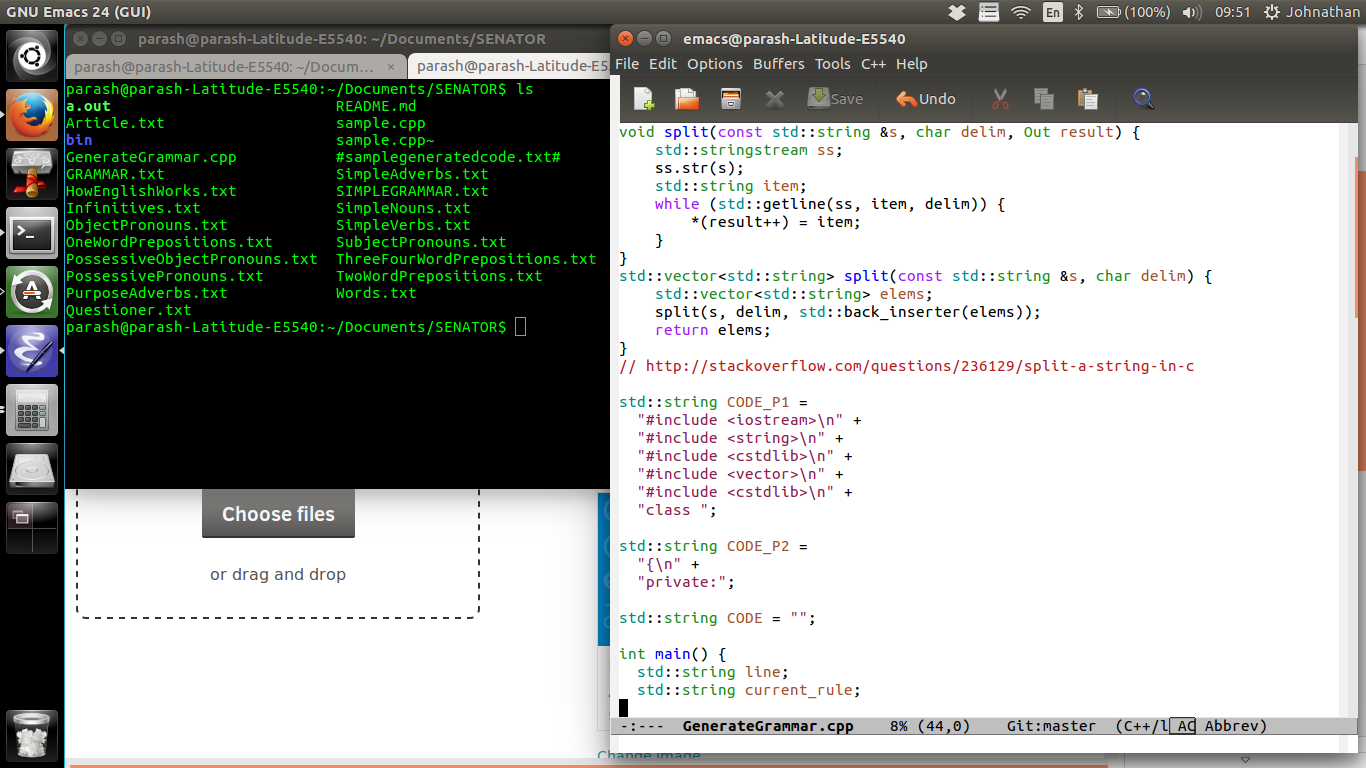This screenshot has height=768, width=1366.
Task: Copy selection using the Copy toolbar icon
Action: [x=1043, y=99]
